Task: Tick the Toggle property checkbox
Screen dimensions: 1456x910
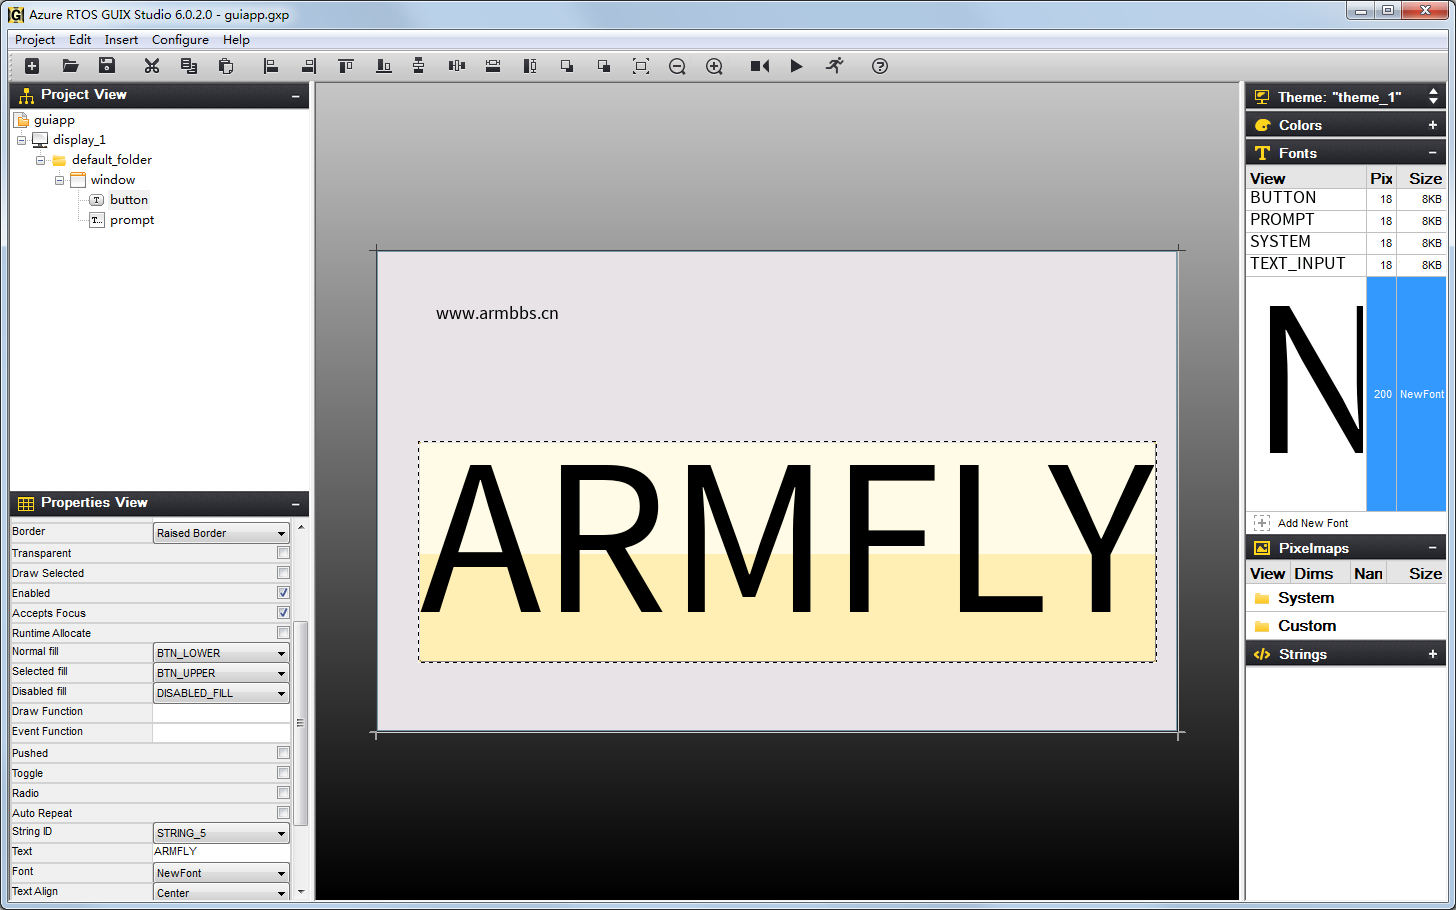Action: [x=283, y=773]
